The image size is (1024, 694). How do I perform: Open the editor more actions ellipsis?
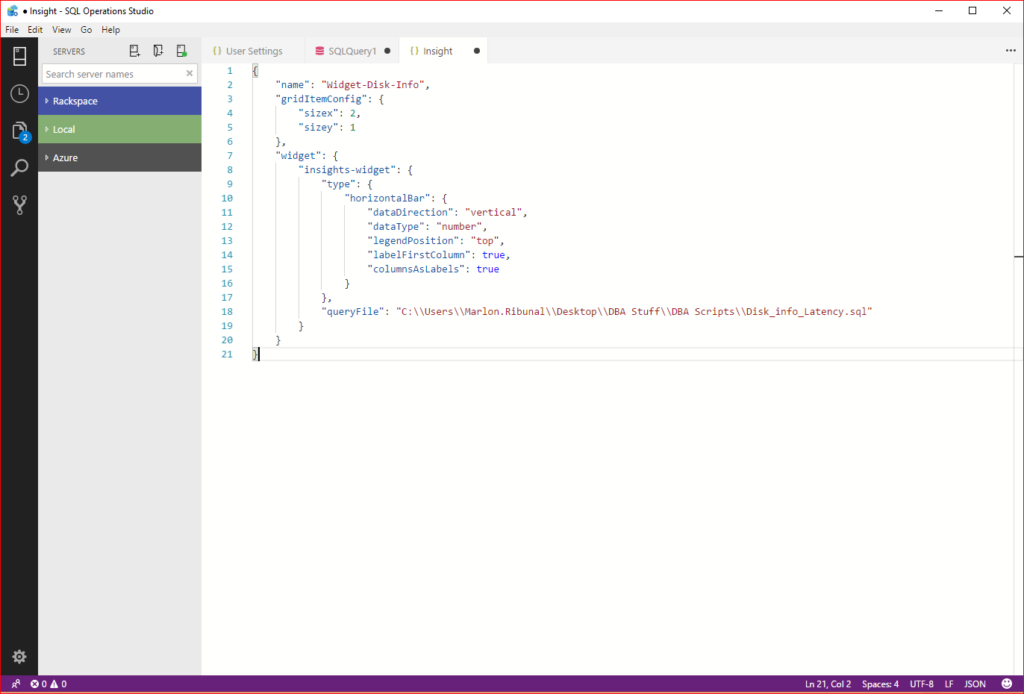(x=1010, y=51)
